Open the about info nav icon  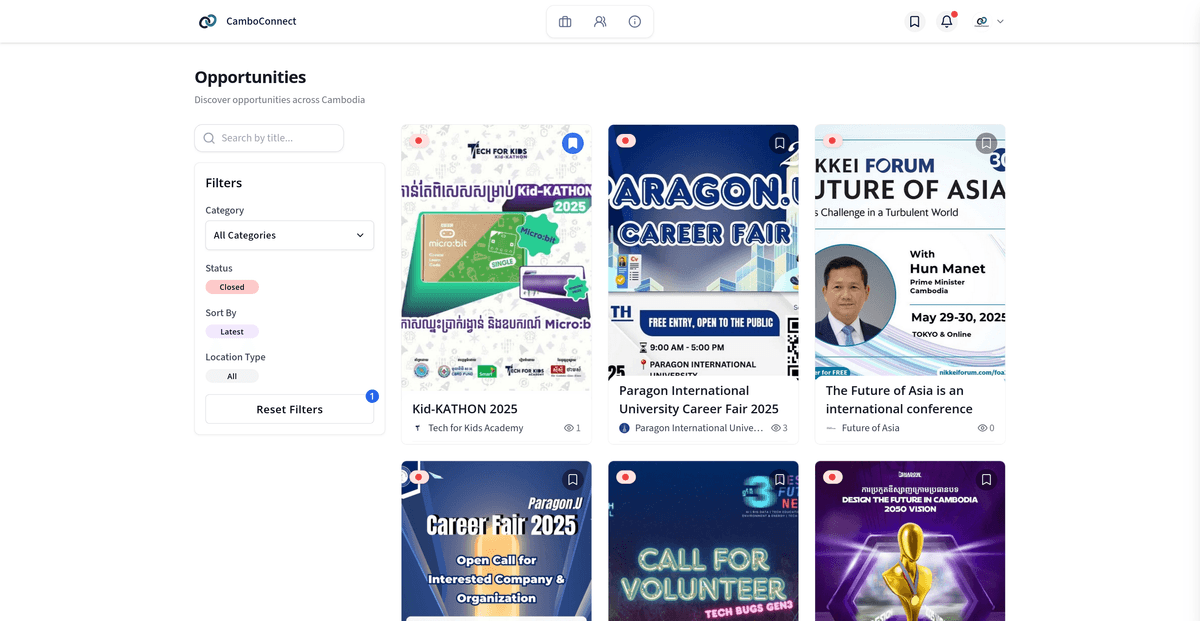(635, 21)
